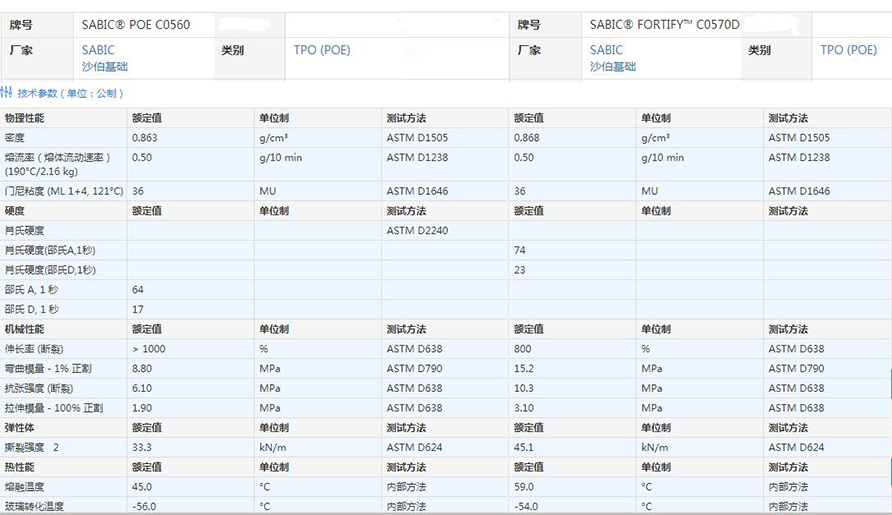892x515 pixels.
Task: Select the SABIC® FORTIFY™ C0570D grade name
Action: click(x=664, y=24)
